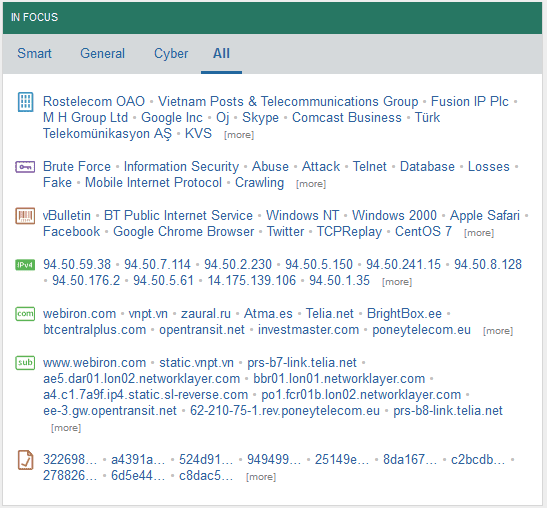The height and width of the screenshot is (508, 547).
Task: Click the barcode products icon
Action: [25, 216]
